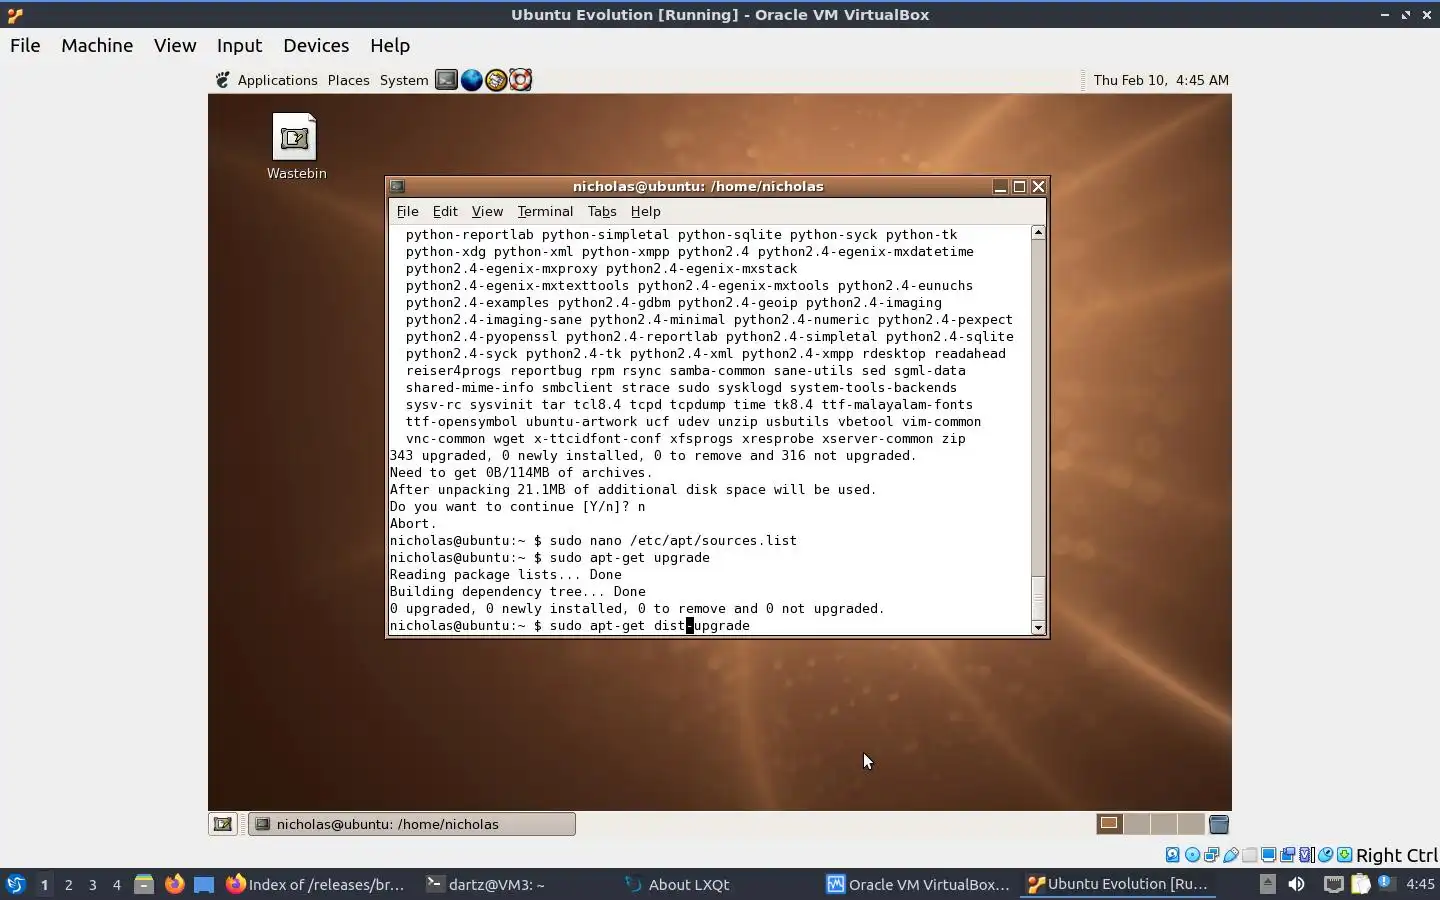The height and width of the screenshot is (900, 1440).
Task: Open the Evolution mail launcher icon in the guest panel
Action: [496, 80]
